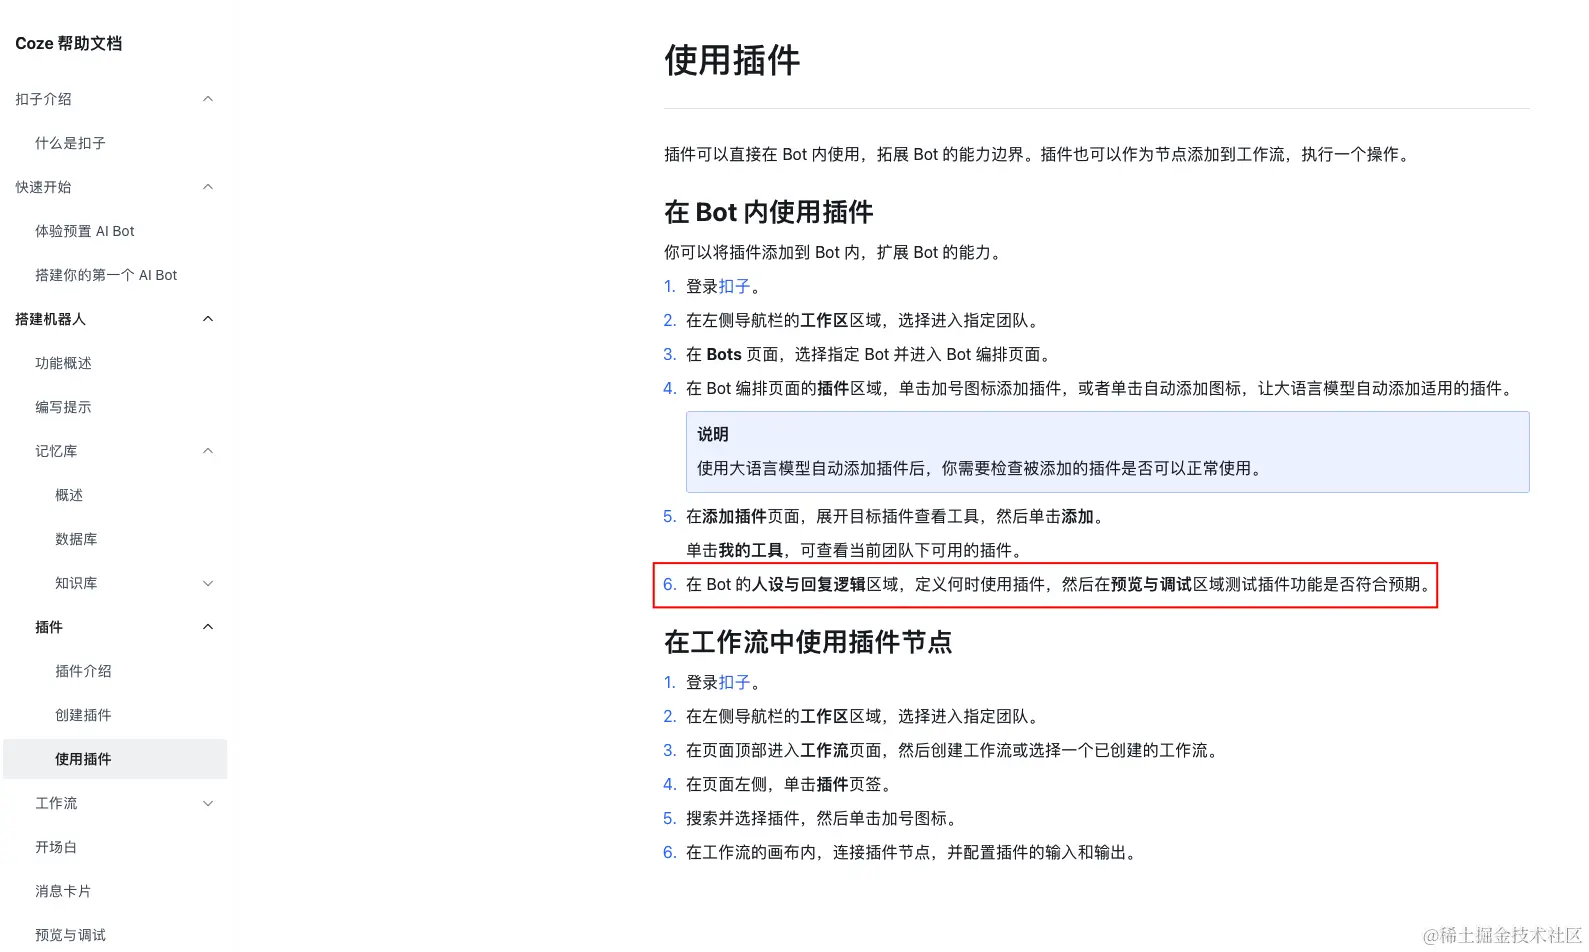
Task: Click the bold 添加插件 text in step 5
Action: (734, 516)
